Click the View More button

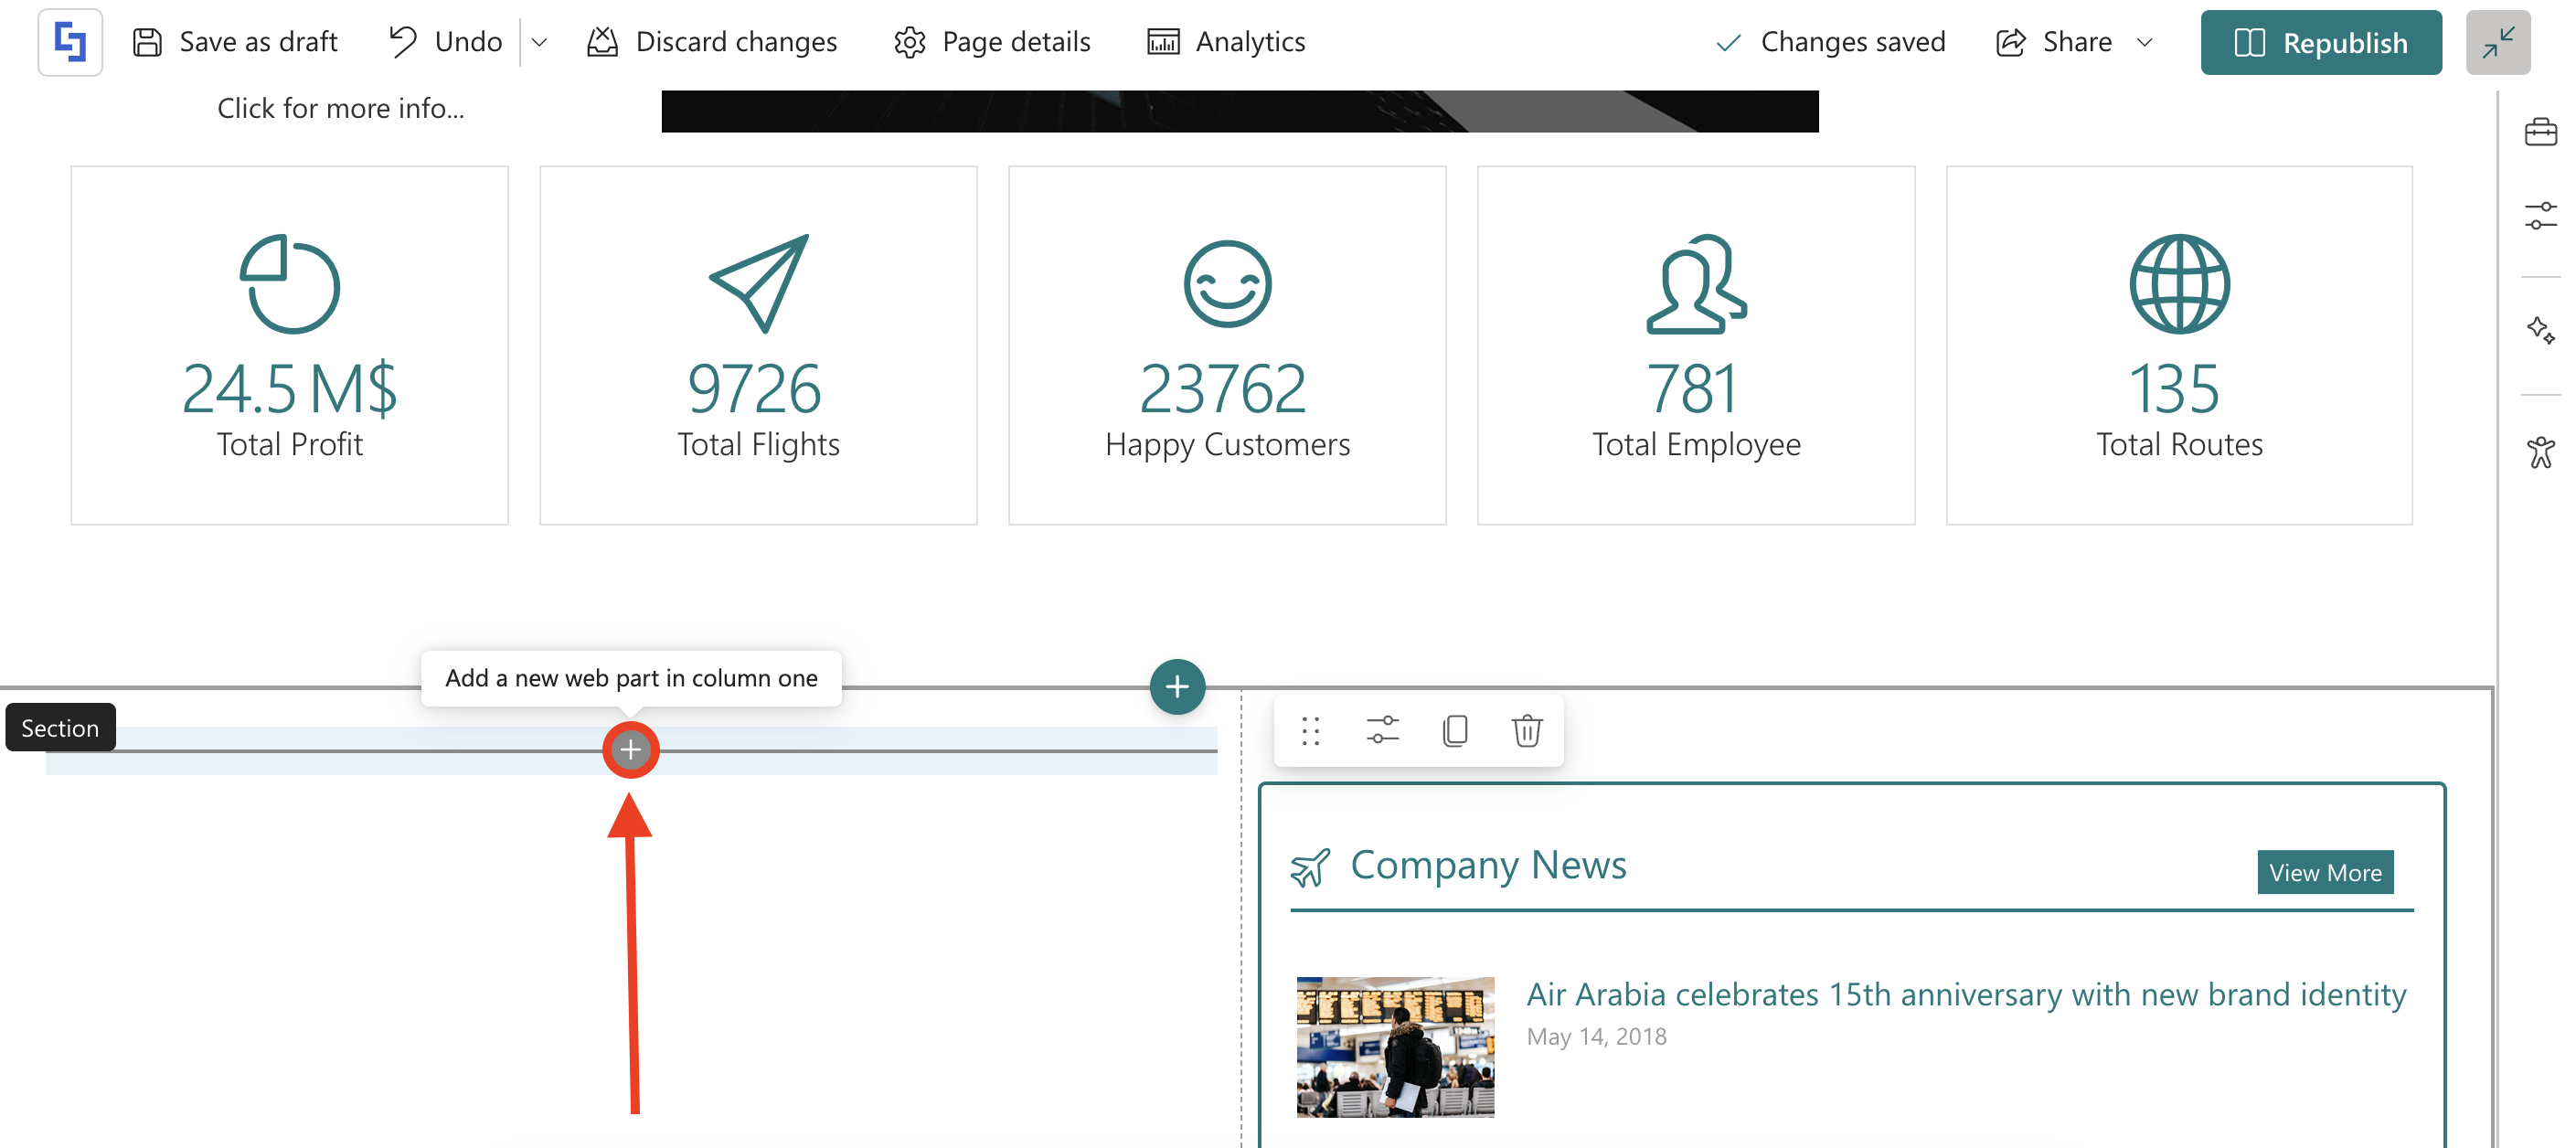click(x=2324, y=872)
